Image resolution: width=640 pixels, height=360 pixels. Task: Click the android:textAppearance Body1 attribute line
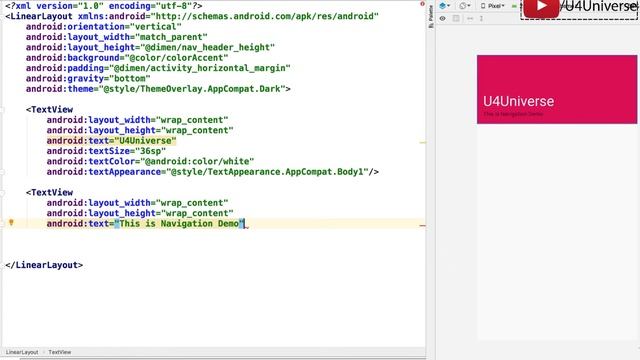pyautogui.click(x=212, y=172)
